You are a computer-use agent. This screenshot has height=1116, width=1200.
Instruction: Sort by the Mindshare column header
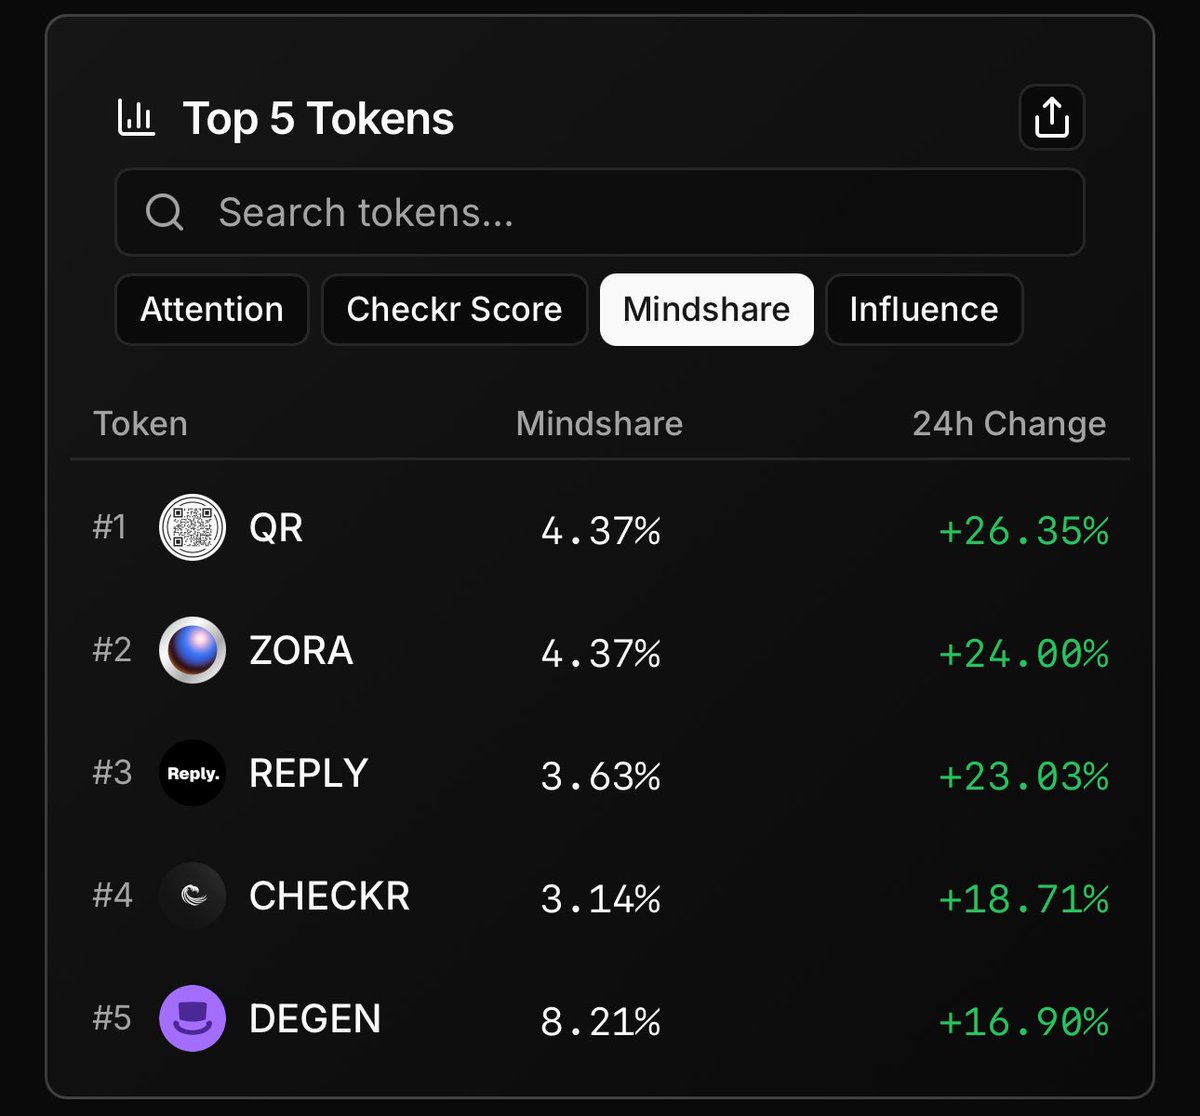pos(599,424)
